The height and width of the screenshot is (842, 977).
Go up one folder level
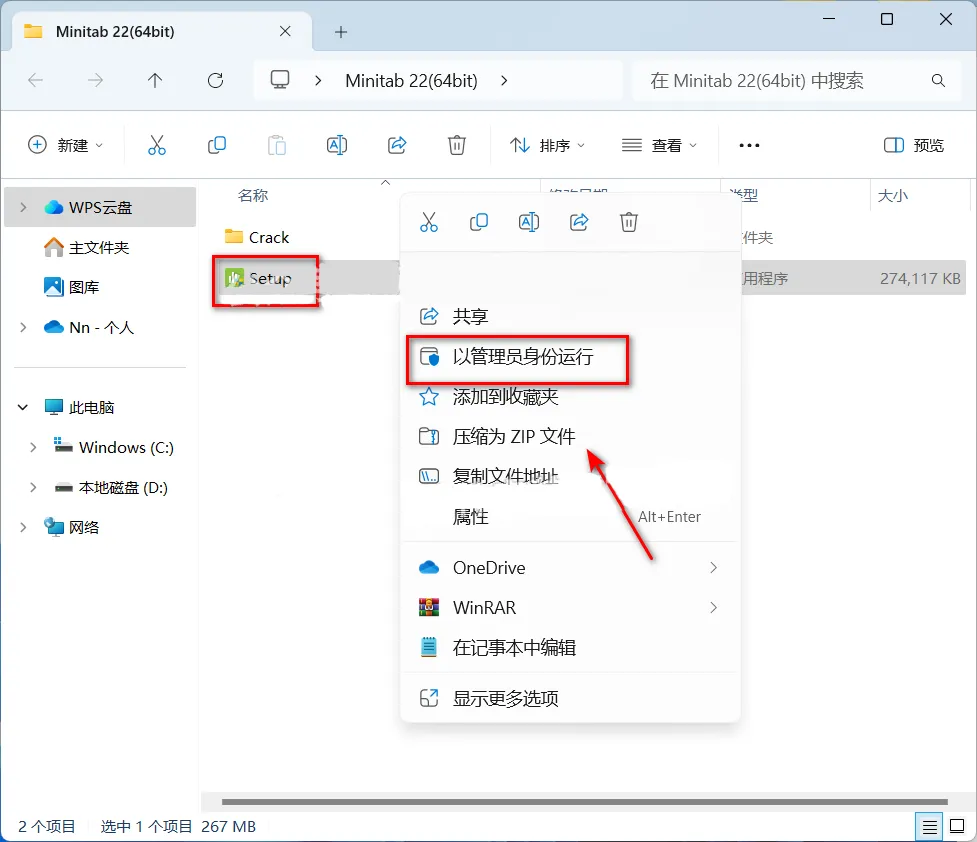click(155, 80)
